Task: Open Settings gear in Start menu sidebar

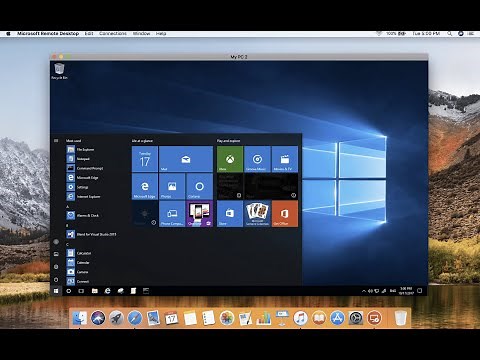Action: (x=56, y=267)
